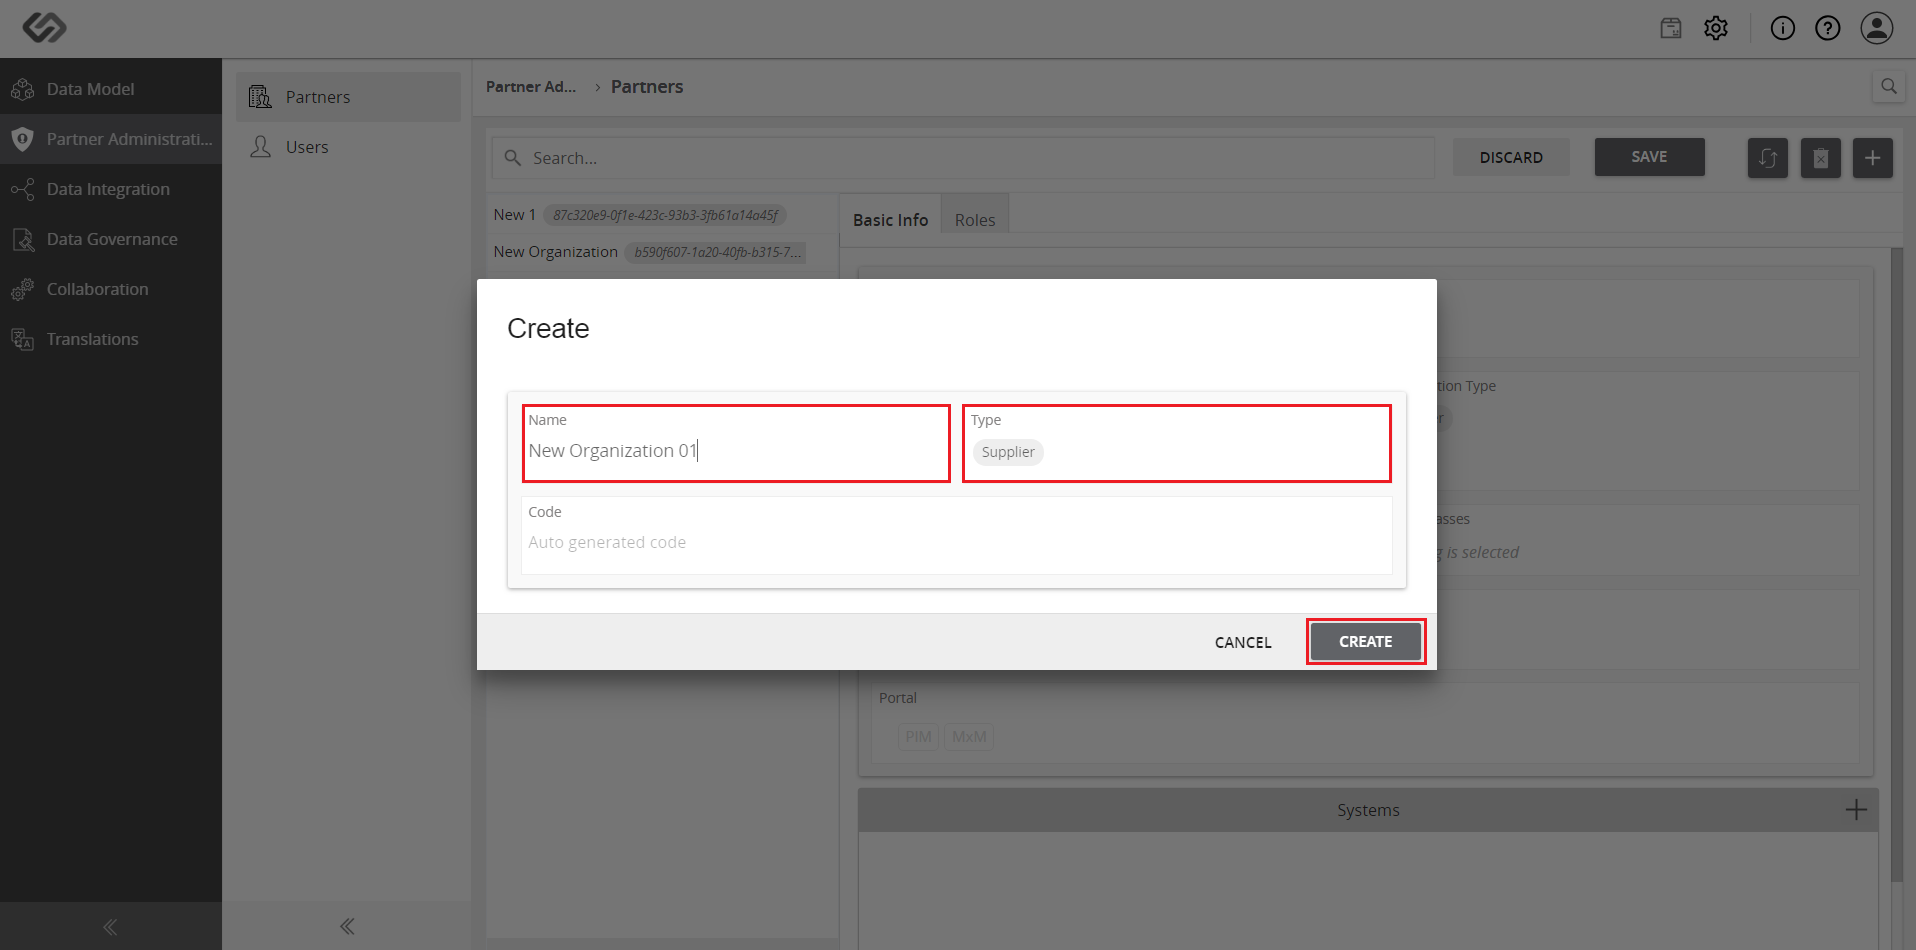
Task: Toggle the MxM portal option
Action: pyautogui.click(x=969, y=737)
